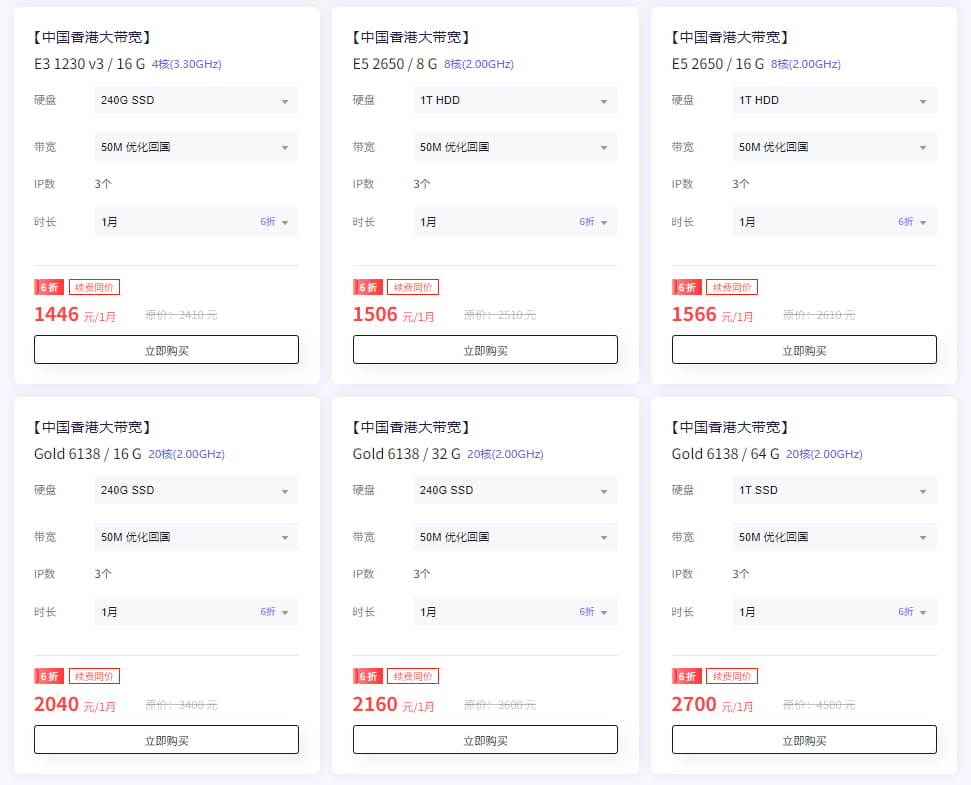The image size is (971, 785).
Task: Buy the Gold 6138 / 32 G plan now
Action: [x=485, y=740]
